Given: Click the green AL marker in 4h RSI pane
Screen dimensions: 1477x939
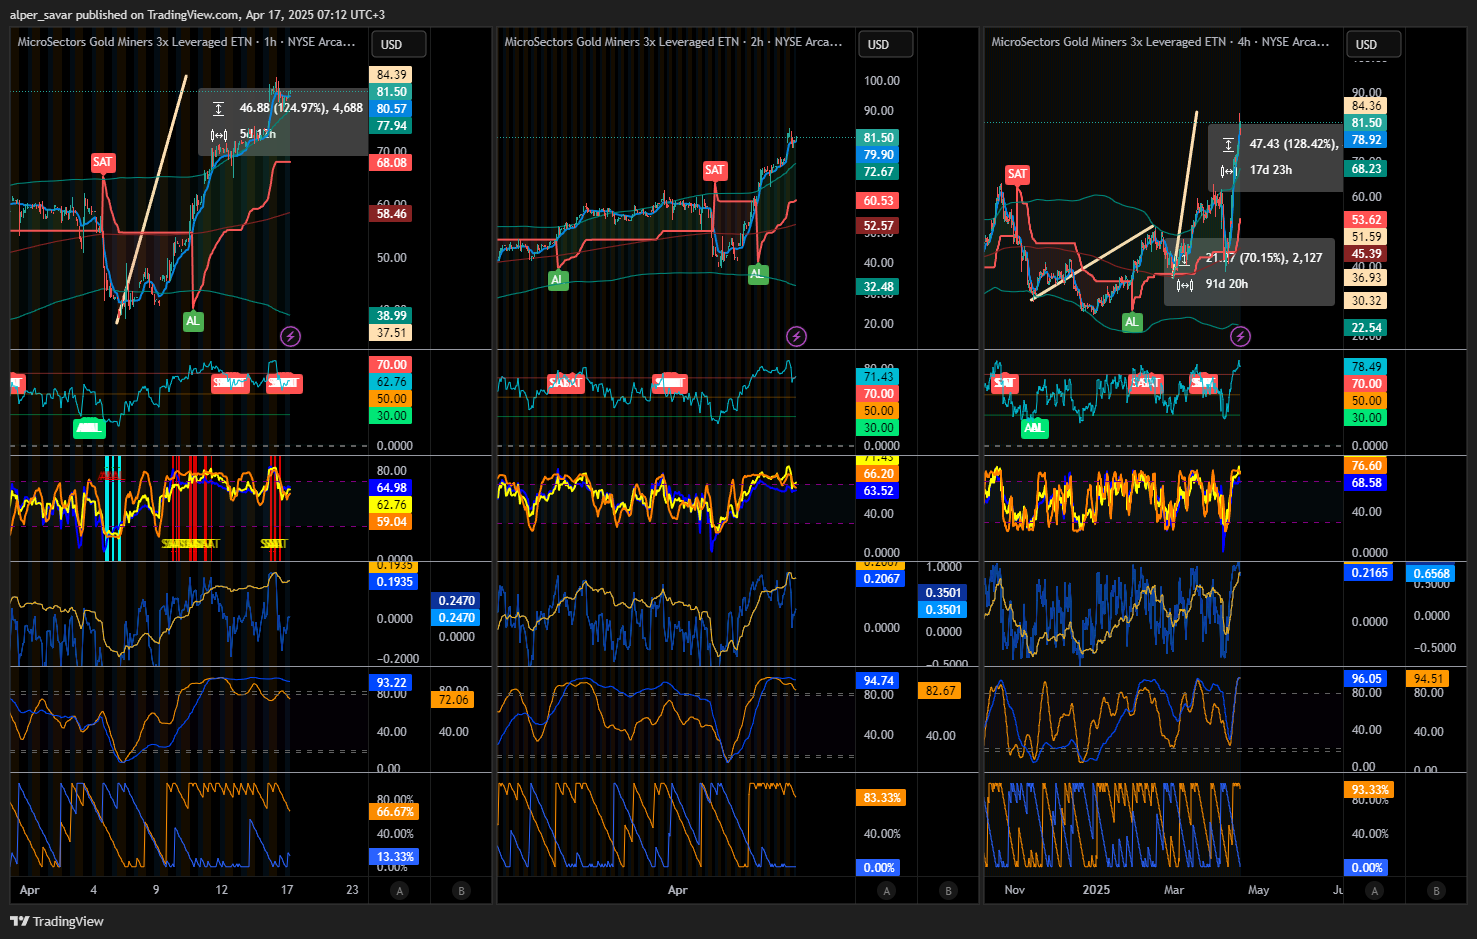Looking at the screenshot, I should point(1033,428).
